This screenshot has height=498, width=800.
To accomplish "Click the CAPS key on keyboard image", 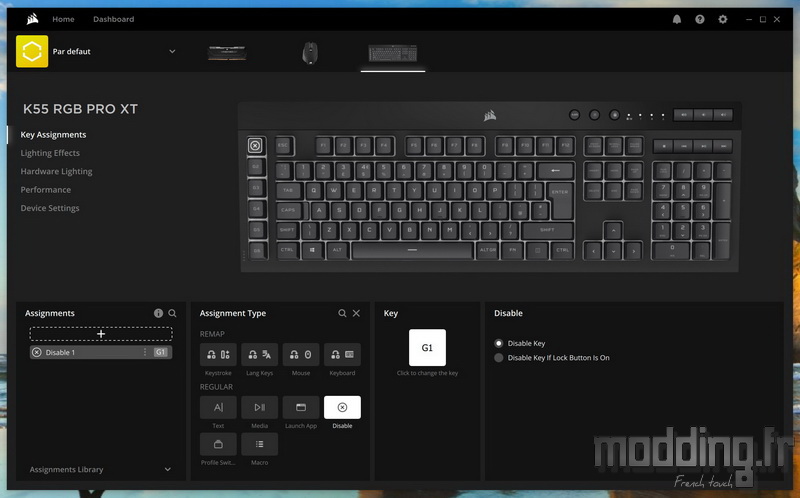I will click(291, 210).
